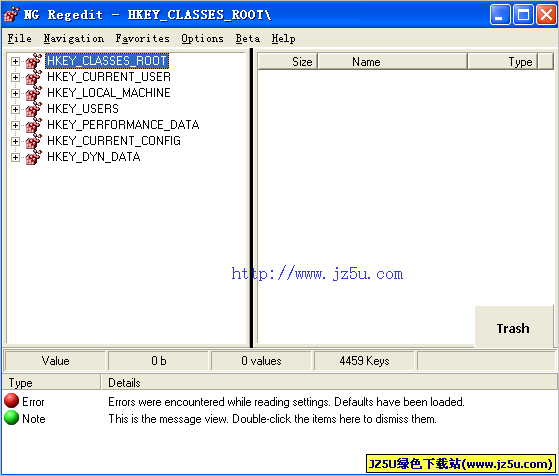Click the HKEY_USERS registry cube icon
Viewport: 559px width, 476px height.
pyautogui.click(x=34, y=109)
